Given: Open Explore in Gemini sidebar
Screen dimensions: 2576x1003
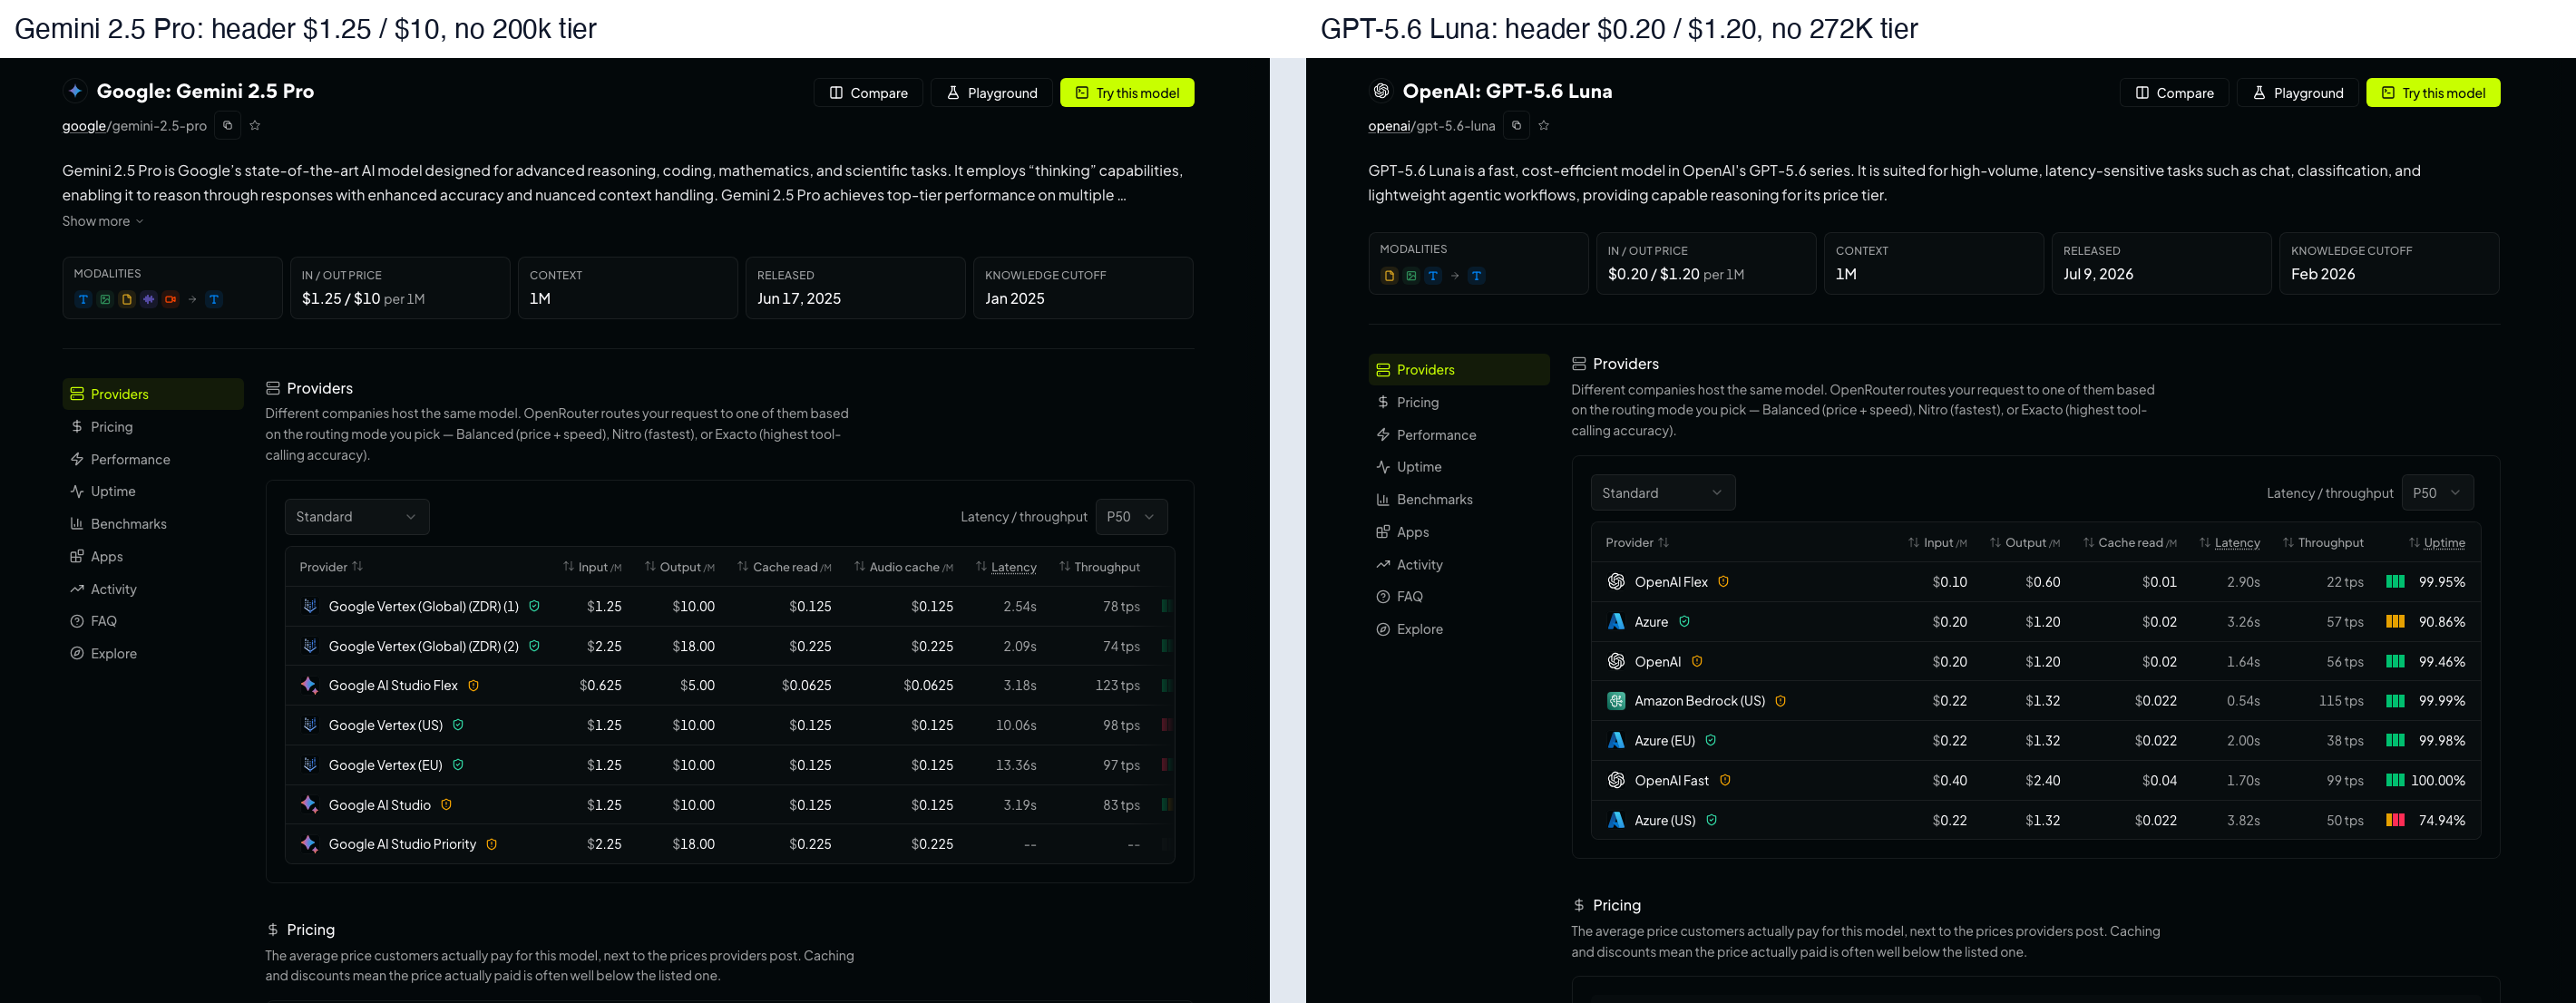Looking at the screenshot, I should 153,654.
